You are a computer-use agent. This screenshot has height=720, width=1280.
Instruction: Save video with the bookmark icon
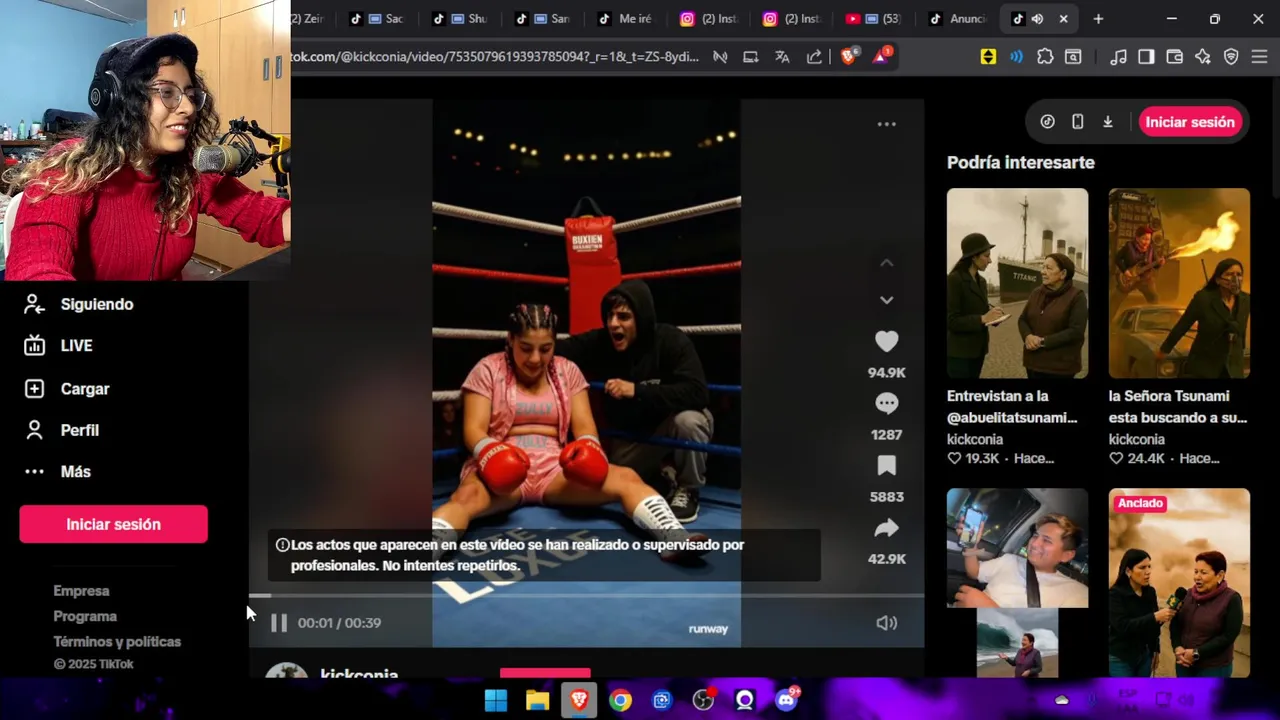click(x=886, y=466)
